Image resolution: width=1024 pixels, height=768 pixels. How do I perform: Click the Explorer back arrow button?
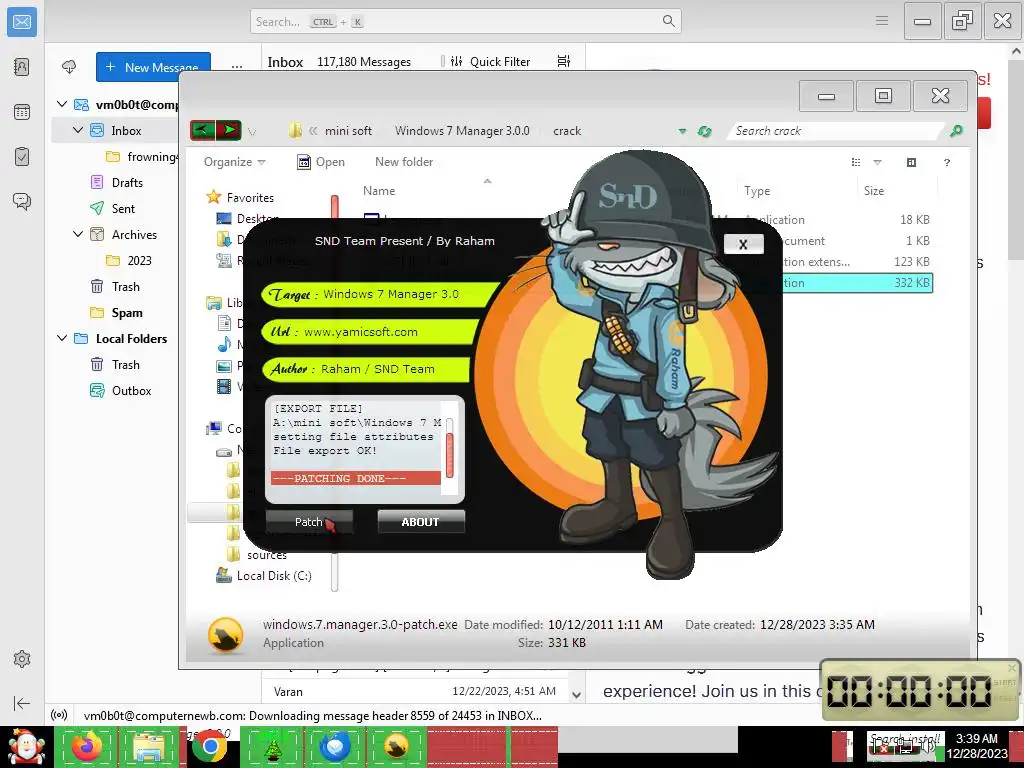(x=202, y=131)
